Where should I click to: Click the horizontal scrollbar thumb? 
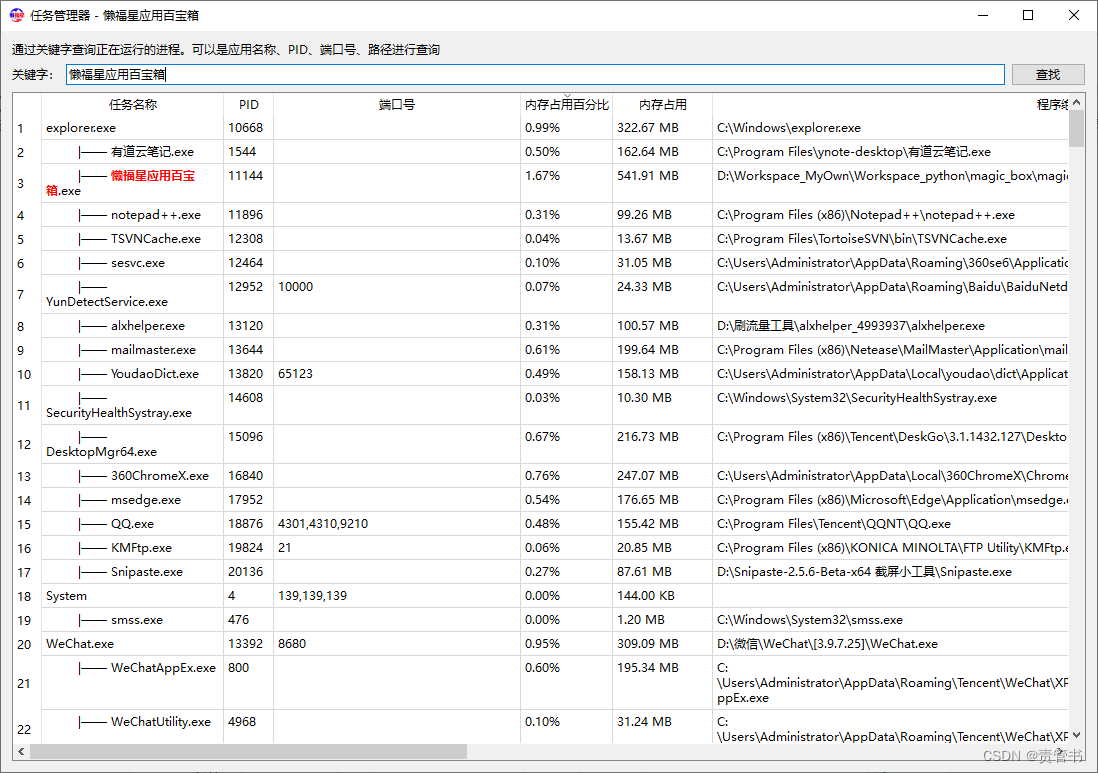pos(248,751)
